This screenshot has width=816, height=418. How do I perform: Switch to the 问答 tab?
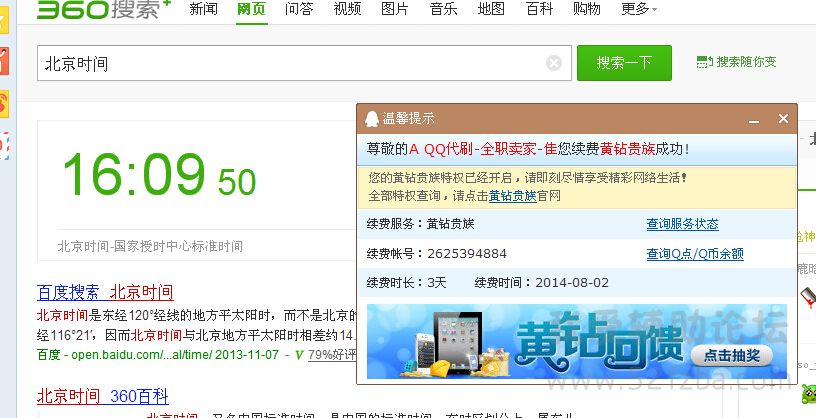299,9
